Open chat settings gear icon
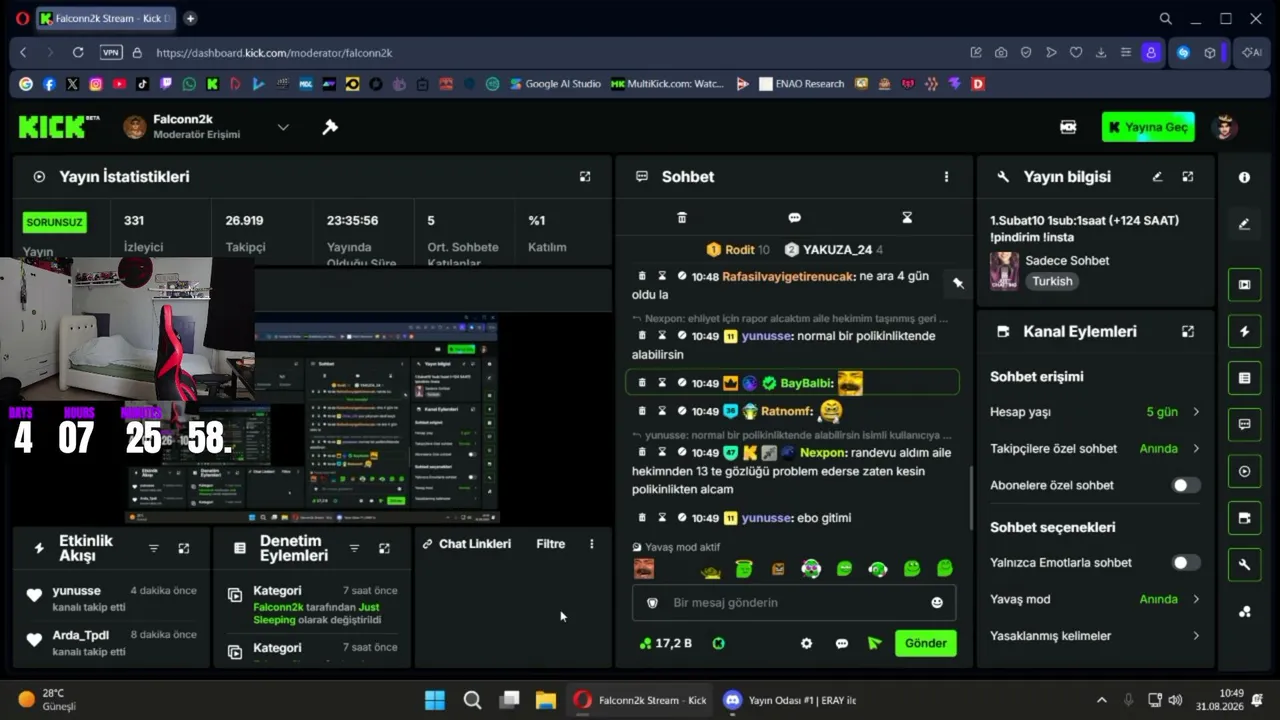The height and width of the screenshot is (720, 1280). click(807, 644)
